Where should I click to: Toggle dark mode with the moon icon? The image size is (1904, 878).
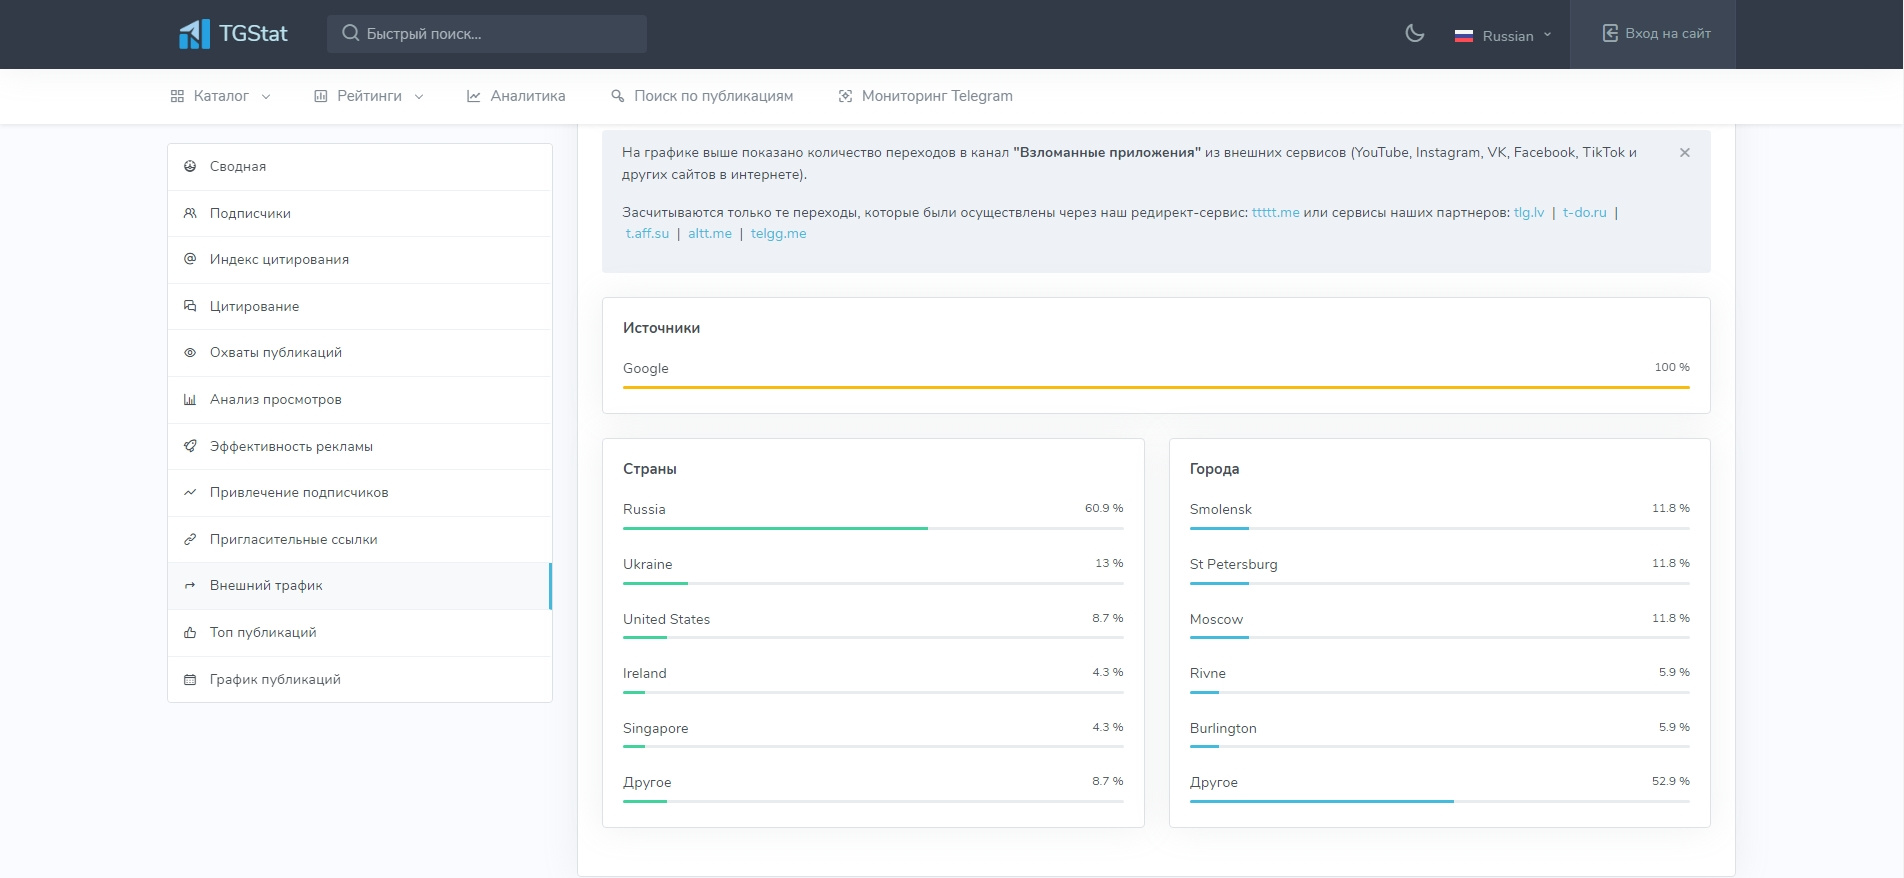[1414, 34]
